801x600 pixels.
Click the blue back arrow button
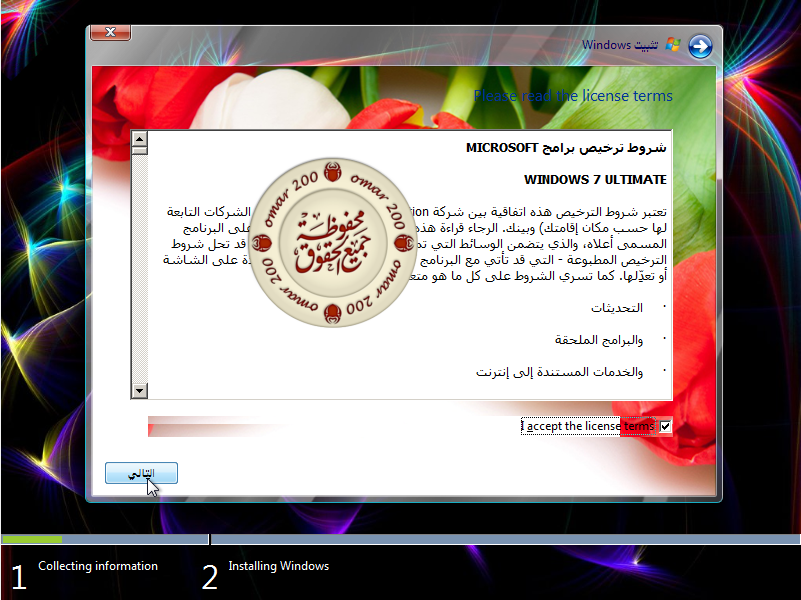(x=700, y=46)
